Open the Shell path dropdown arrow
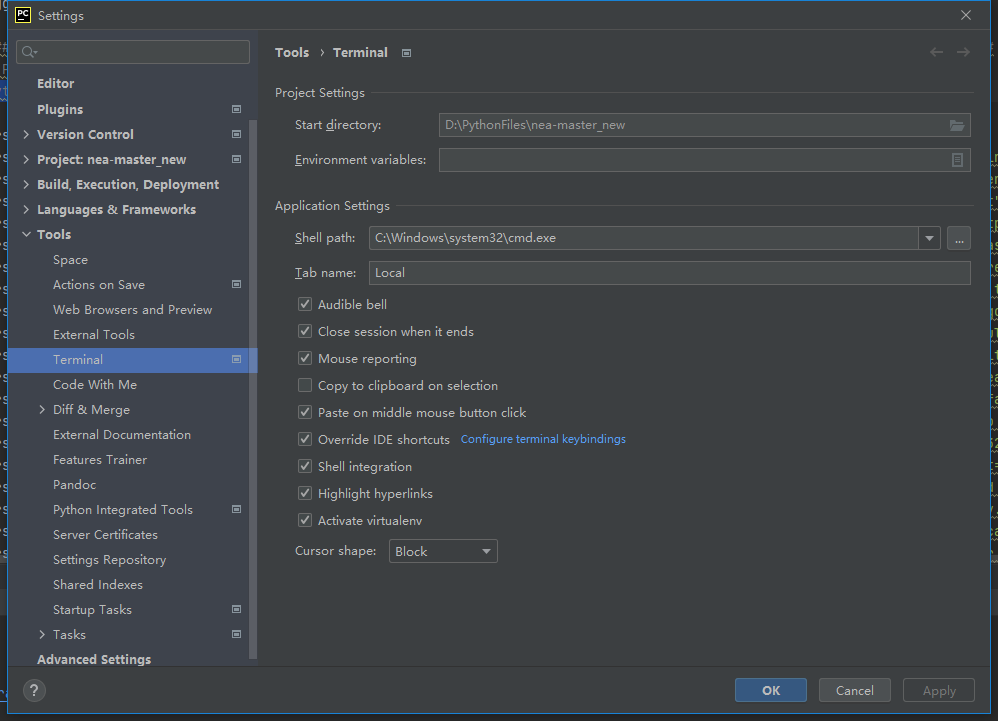The width and height of the screenshot is (998, 721). (x=929, y=238)
